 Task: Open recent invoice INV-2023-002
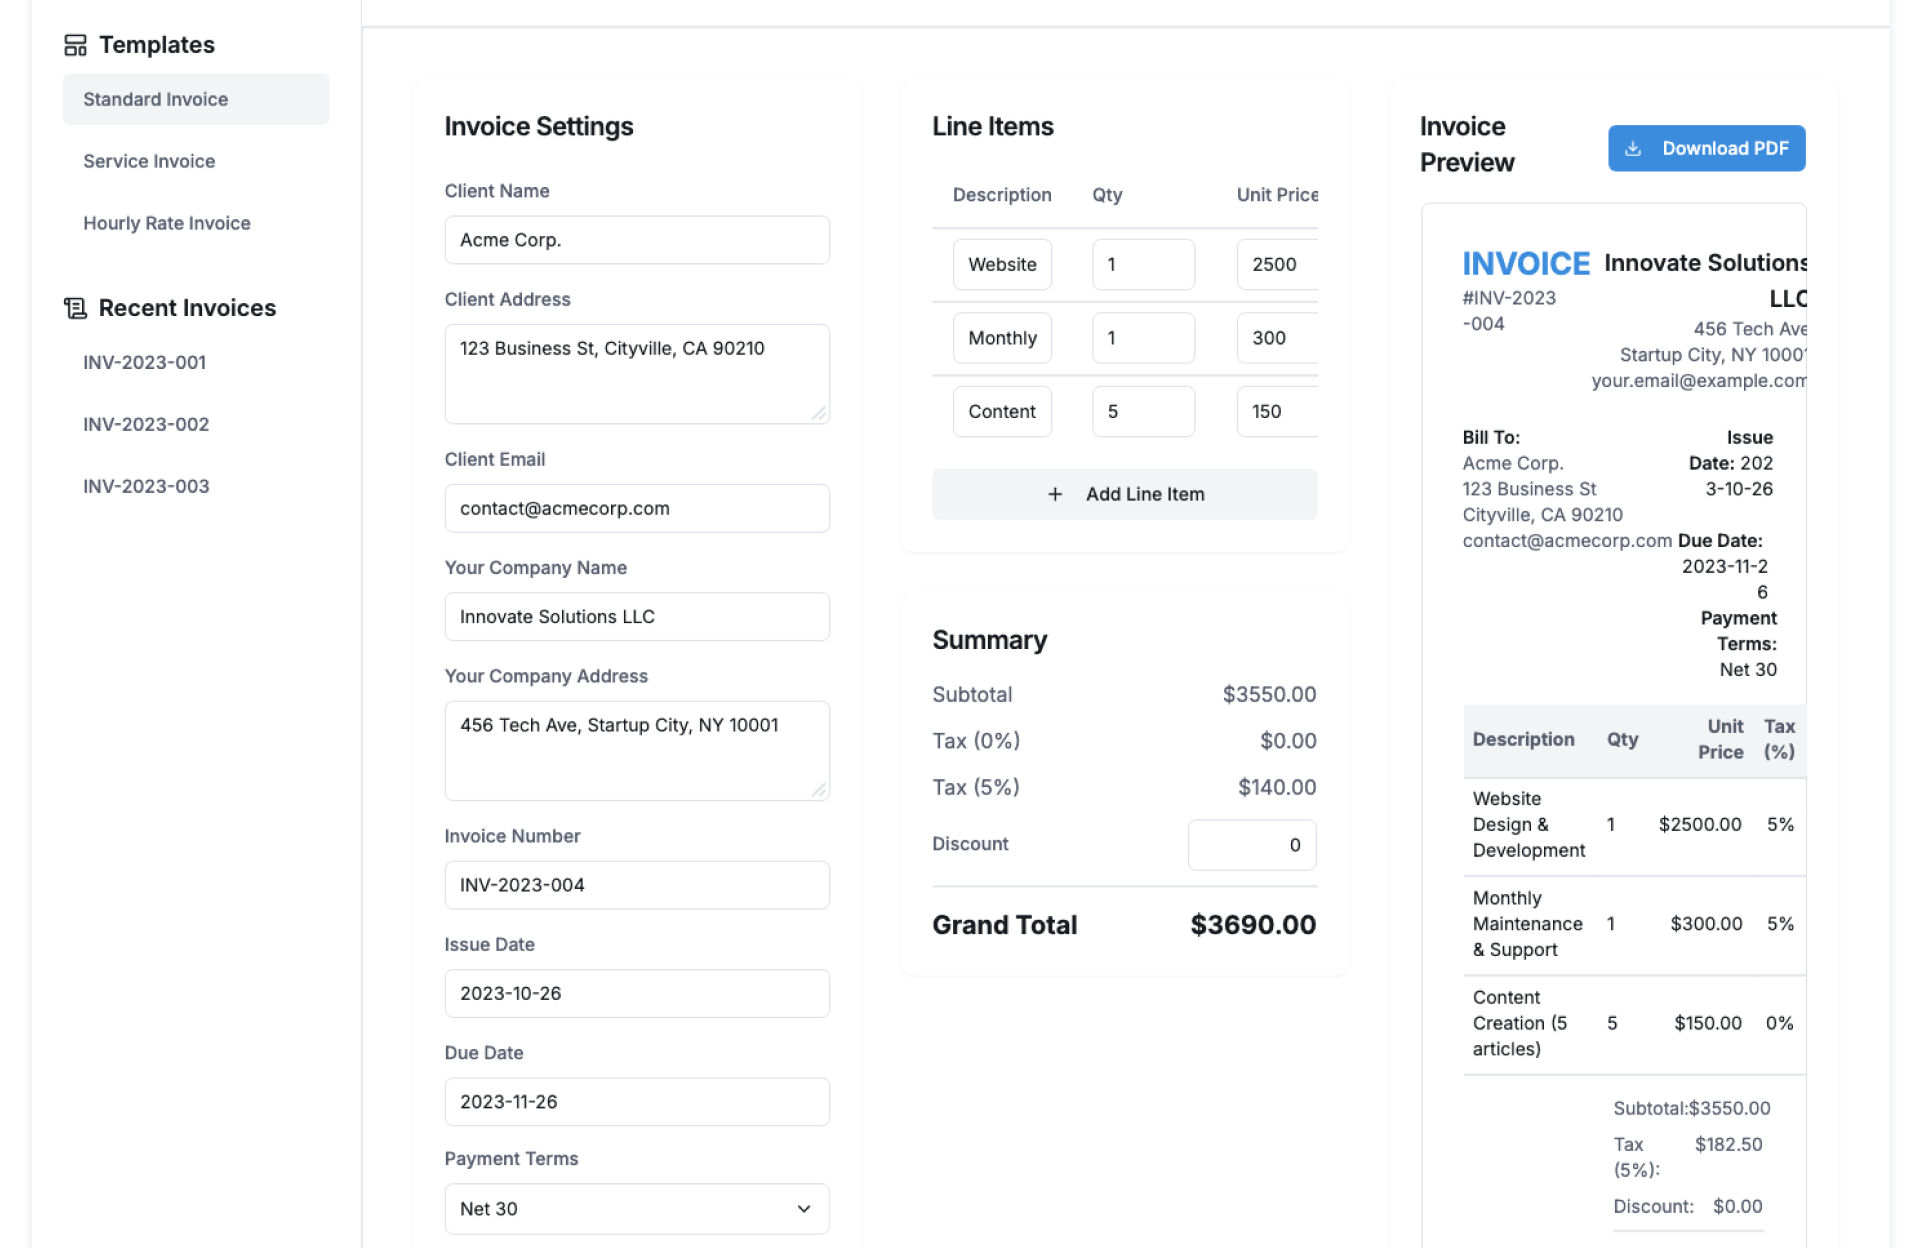(x=146, y=424)
